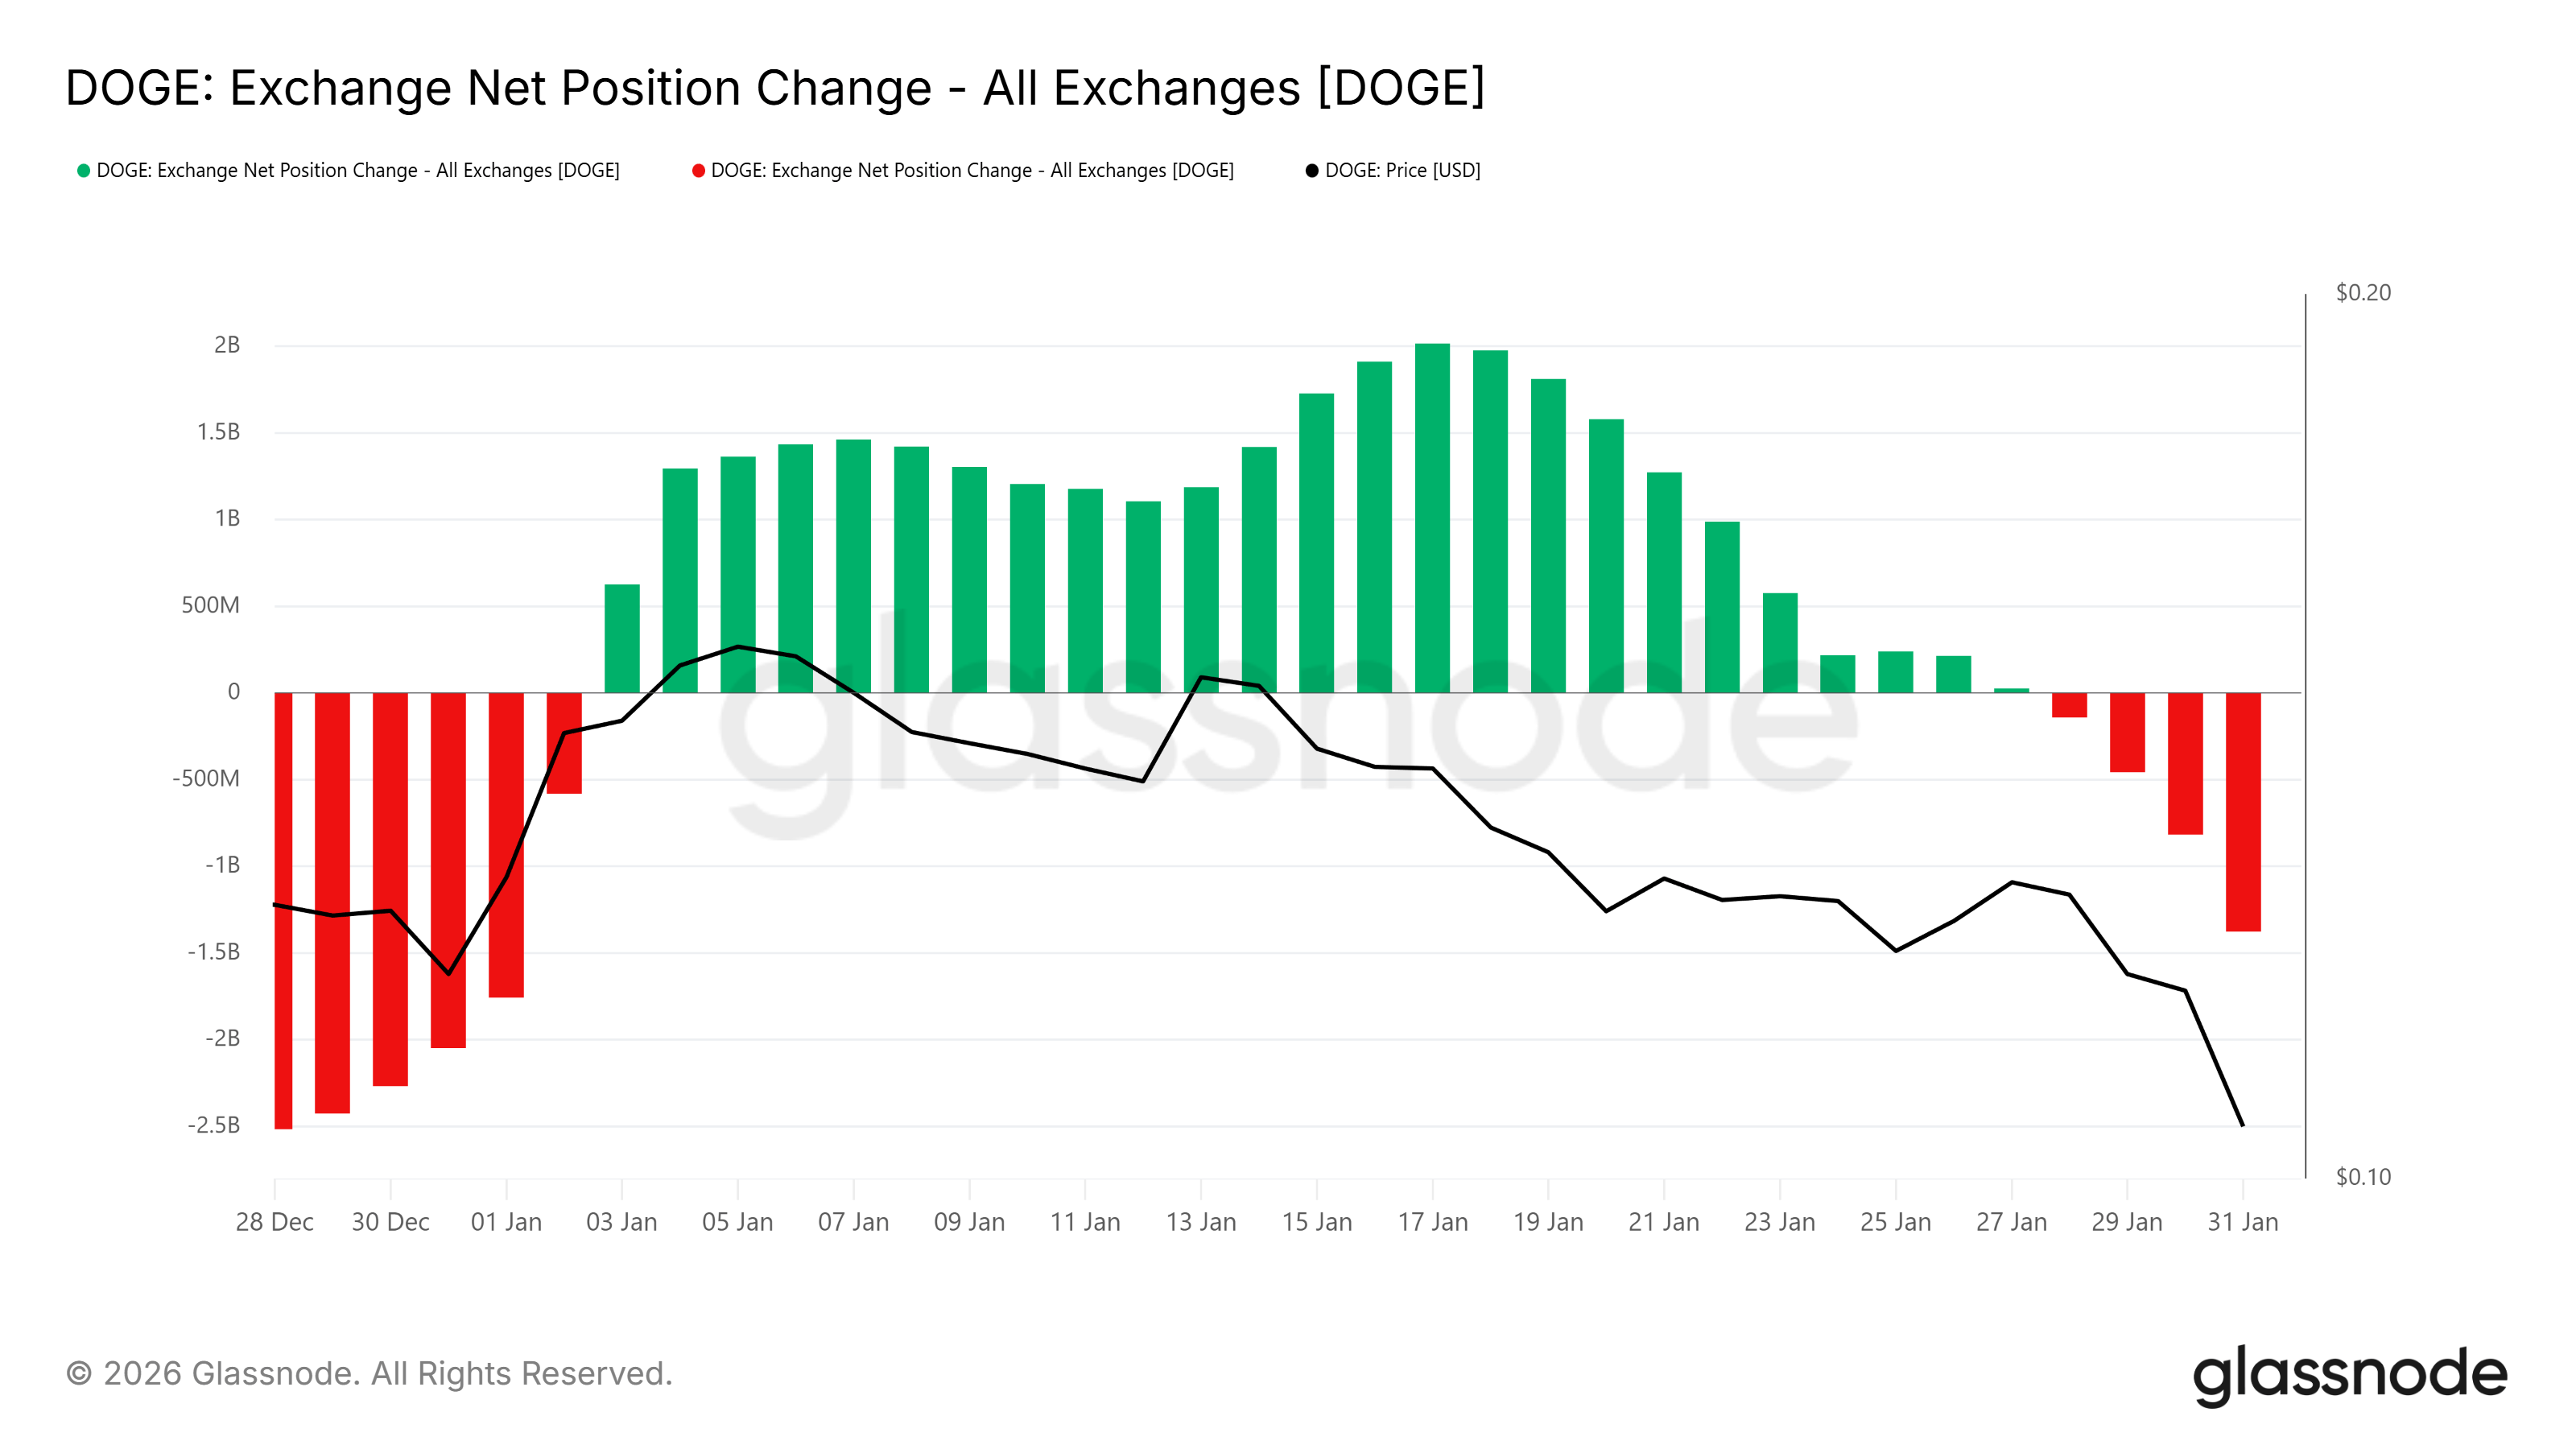Click the black Price legend dot
2576x1449 pixels.
1312,171
